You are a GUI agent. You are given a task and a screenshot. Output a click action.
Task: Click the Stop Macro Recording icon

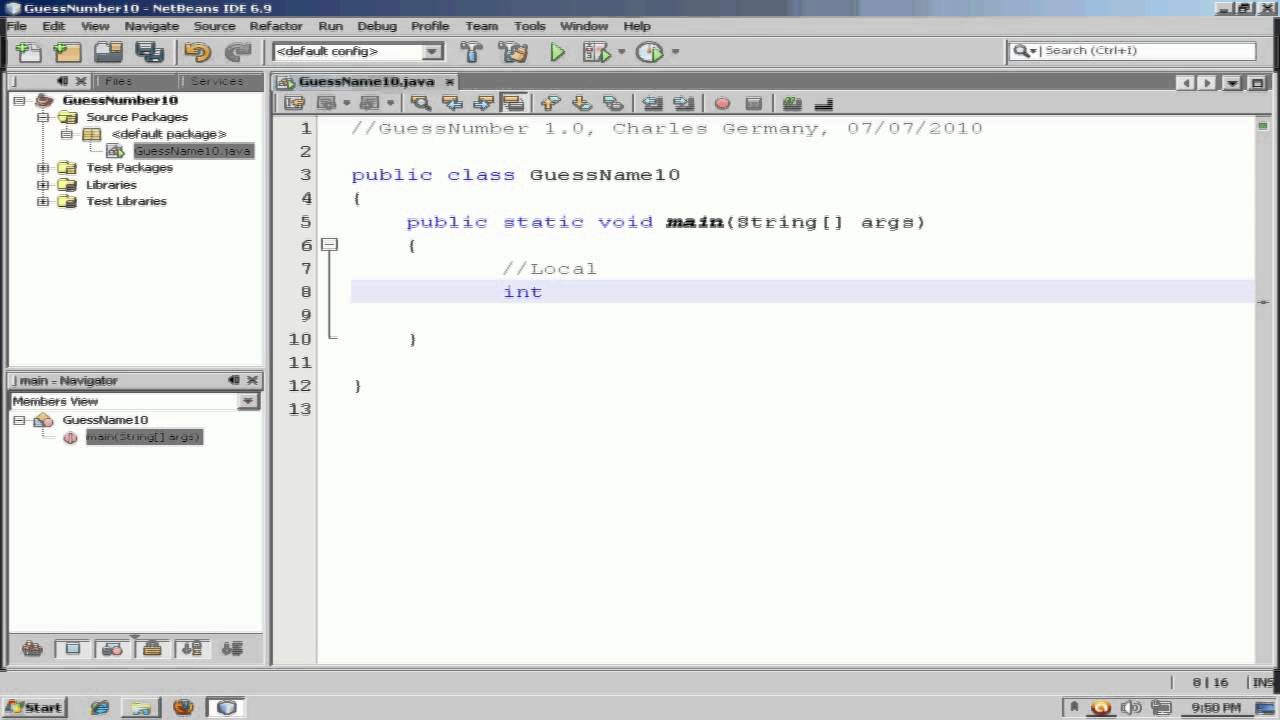click(x=754, y=103)
